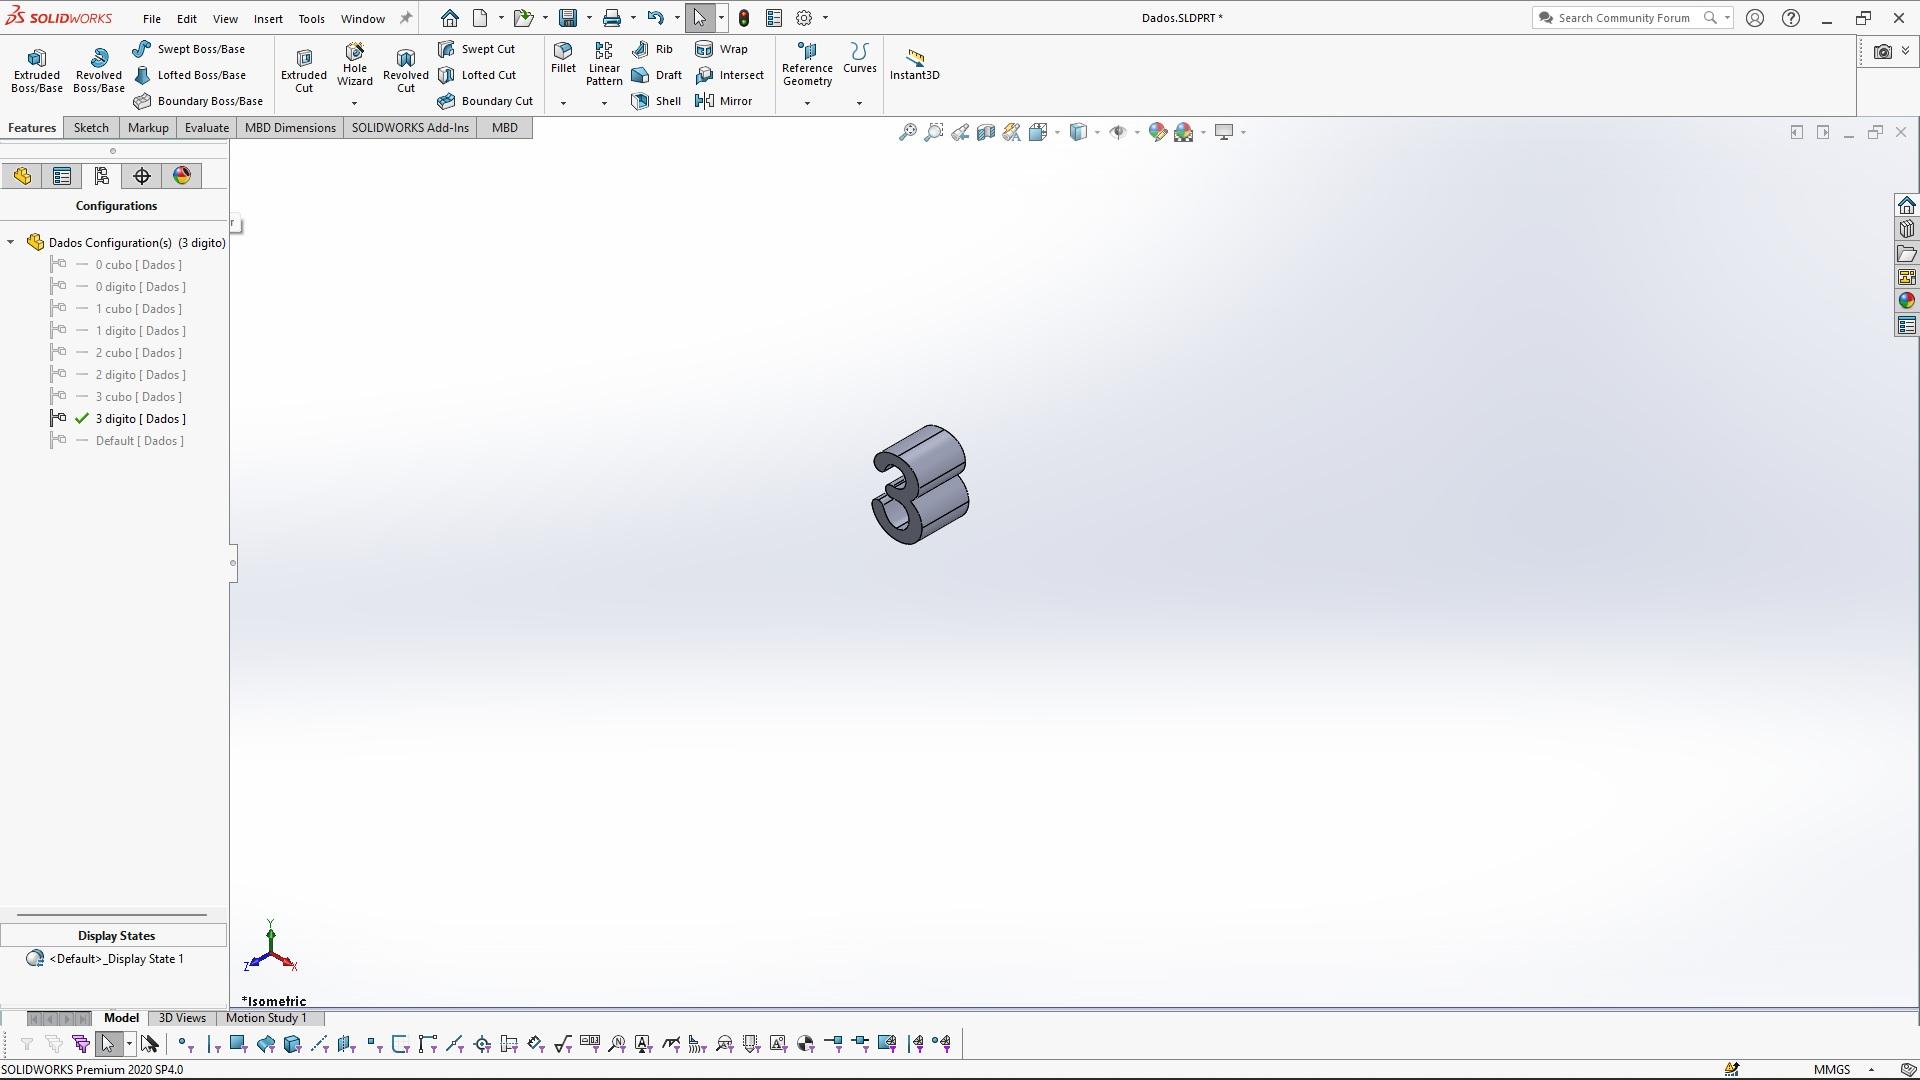1920x1080 pixels.
Task: Activate the Extruded Cut tool
Action: (304, 70)
